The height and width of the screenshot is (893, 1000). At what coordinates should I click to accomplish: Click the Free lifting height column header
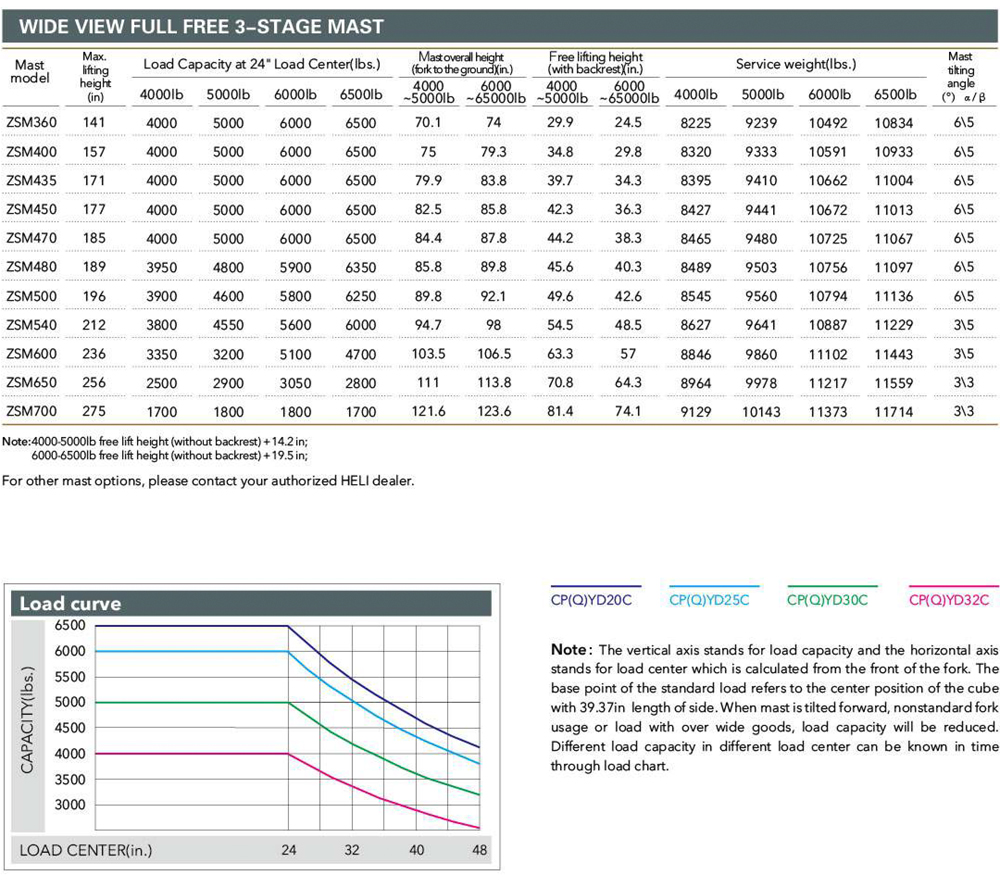596,63
